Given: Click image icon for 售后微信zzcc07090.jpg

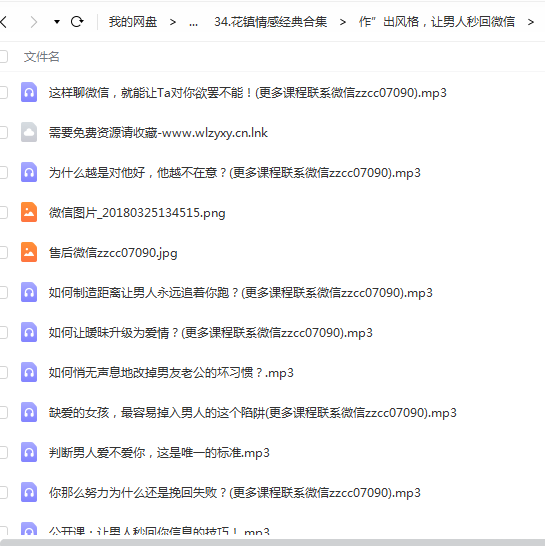Looking at the screenshot, I should click(x=29, y=252).
